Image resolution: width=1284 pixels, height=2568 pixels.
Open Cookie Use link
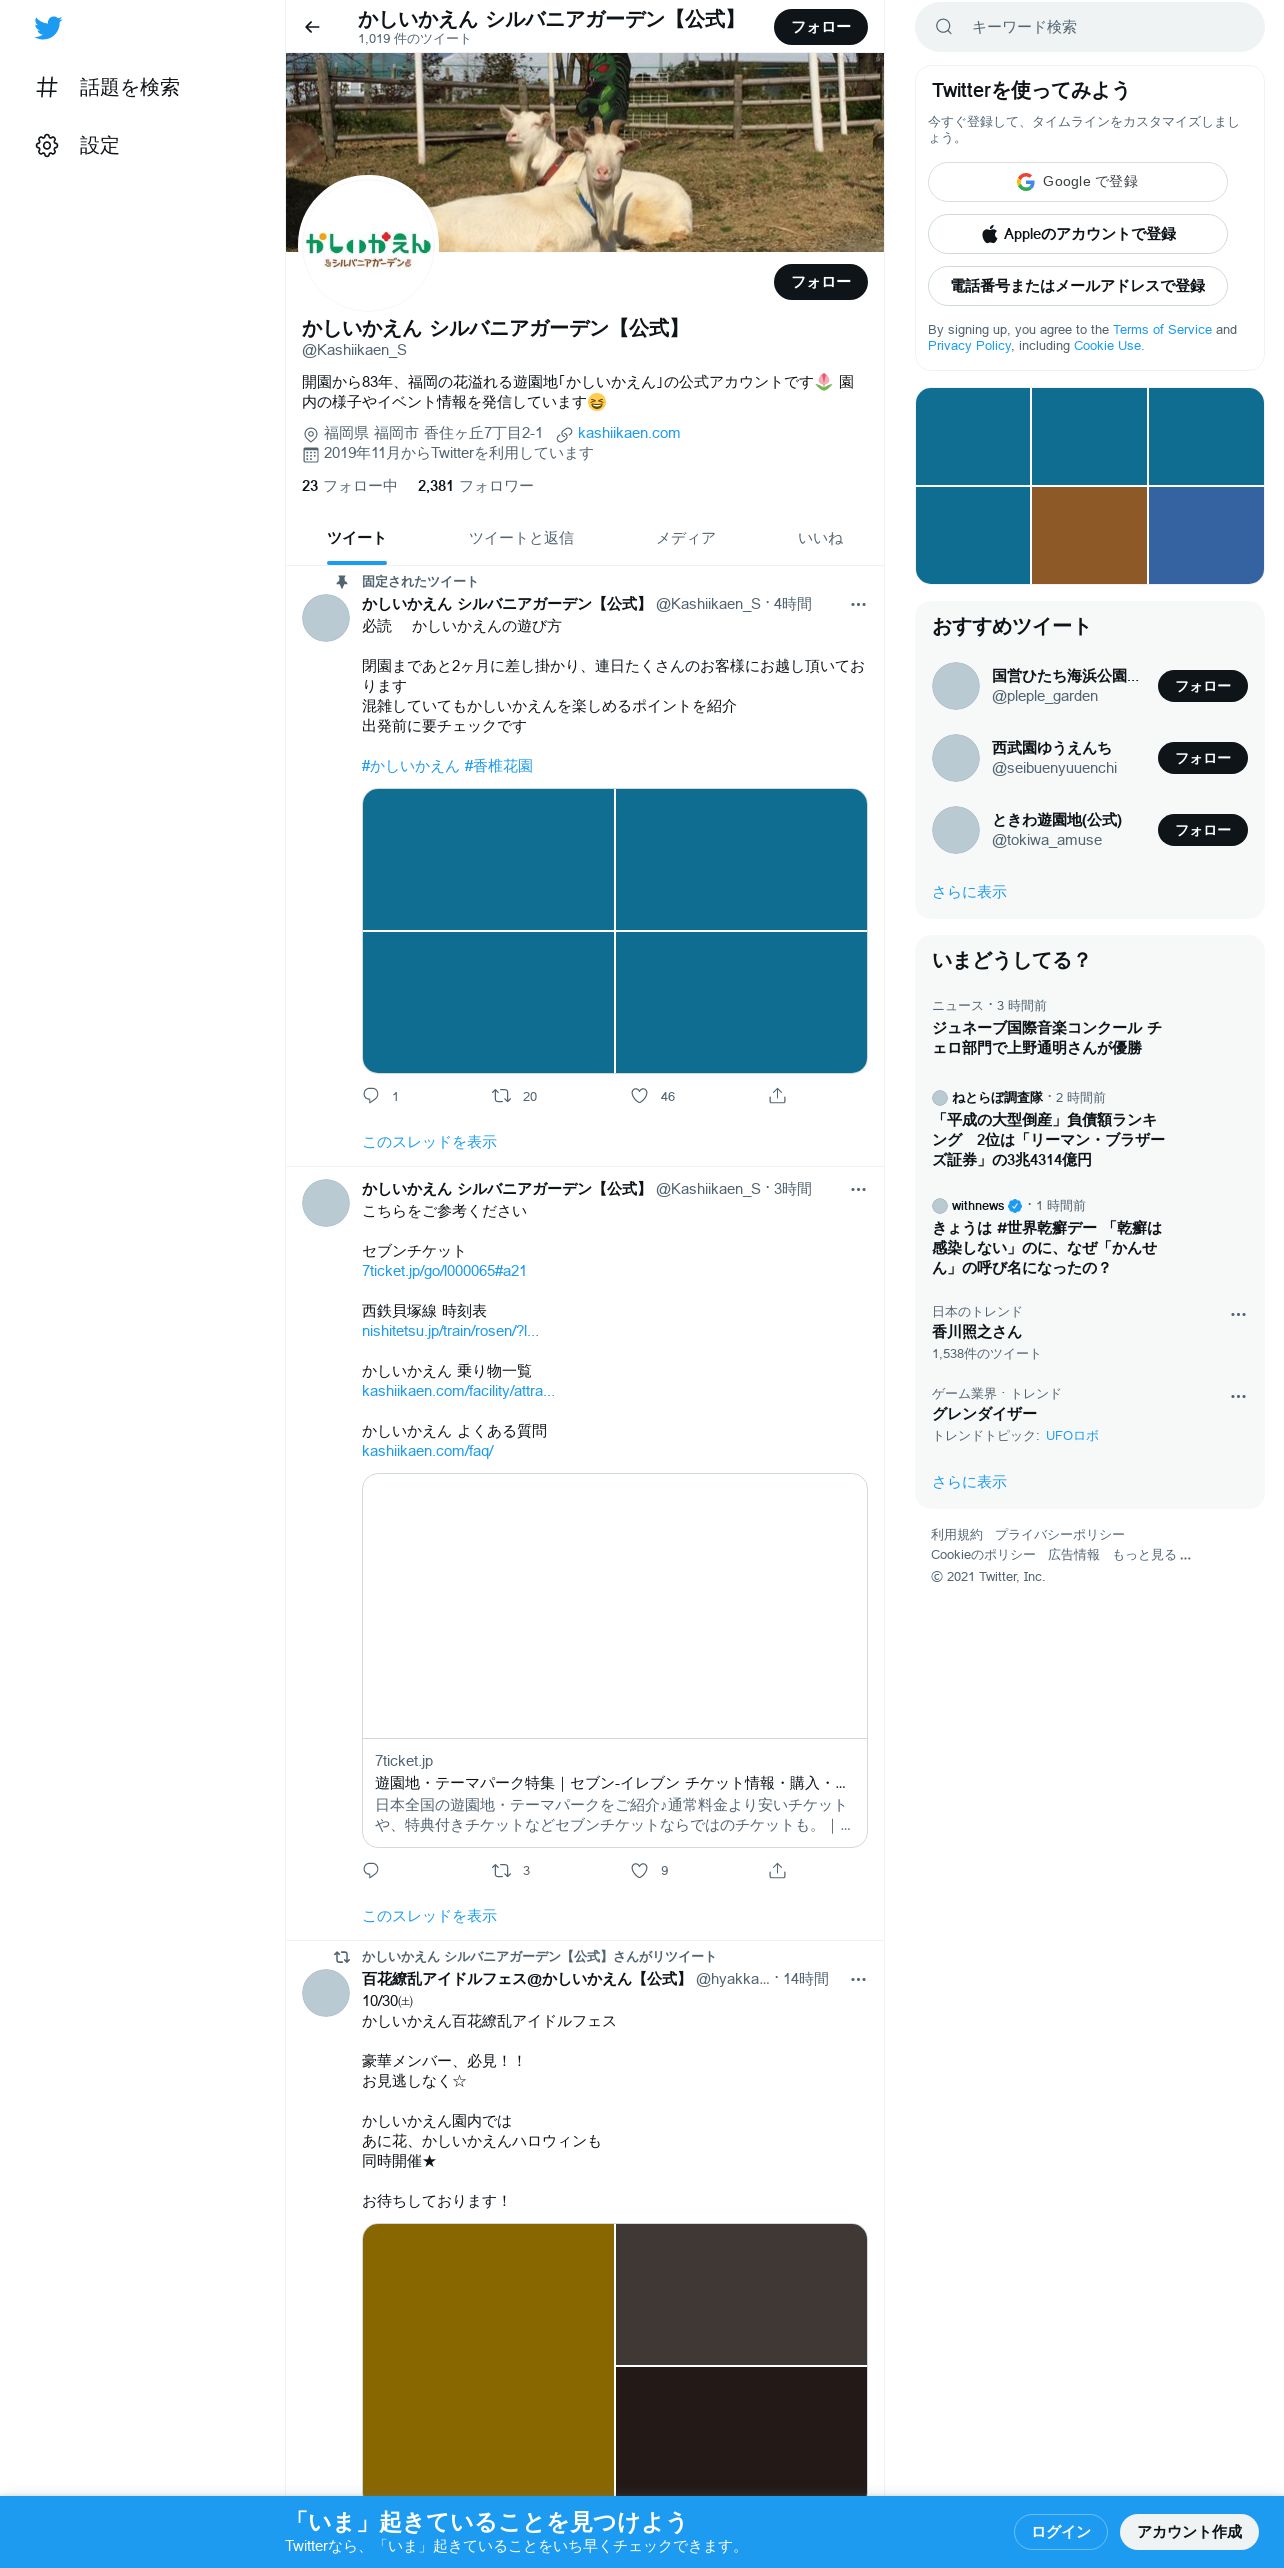[1108, 346]
